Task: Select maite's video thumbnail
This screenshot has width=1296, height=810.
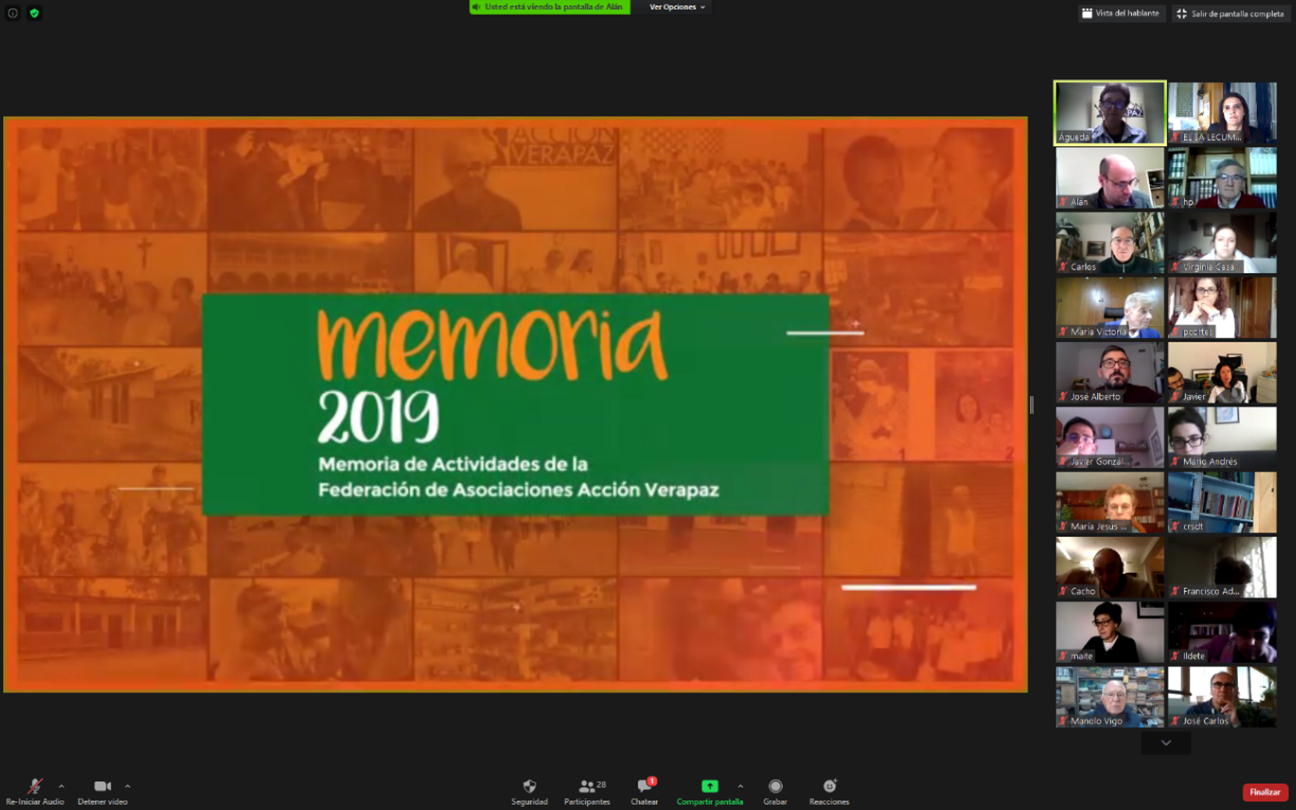Action: (x=1110, y=633)
